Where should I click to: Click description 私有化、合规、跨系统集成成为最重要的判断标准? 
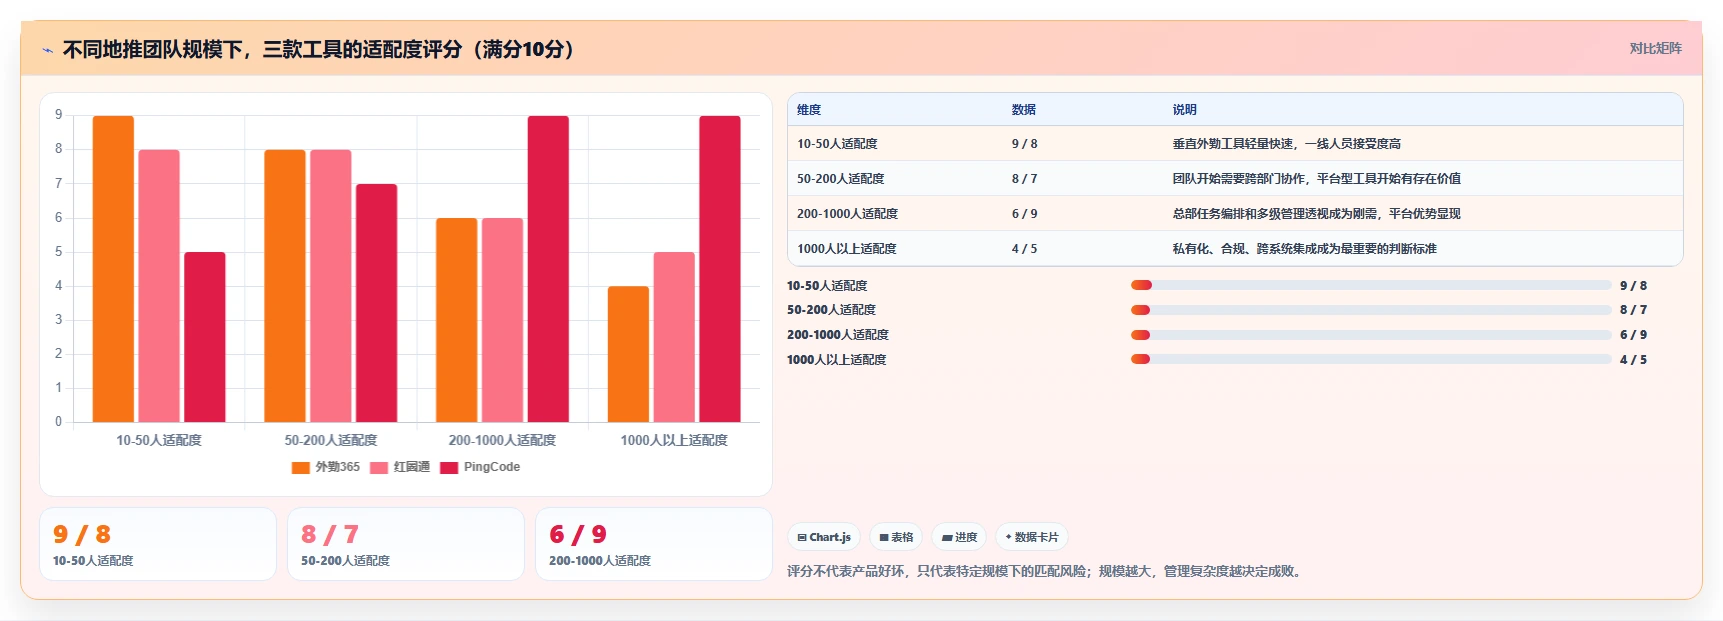click(x=1305, y=249)
